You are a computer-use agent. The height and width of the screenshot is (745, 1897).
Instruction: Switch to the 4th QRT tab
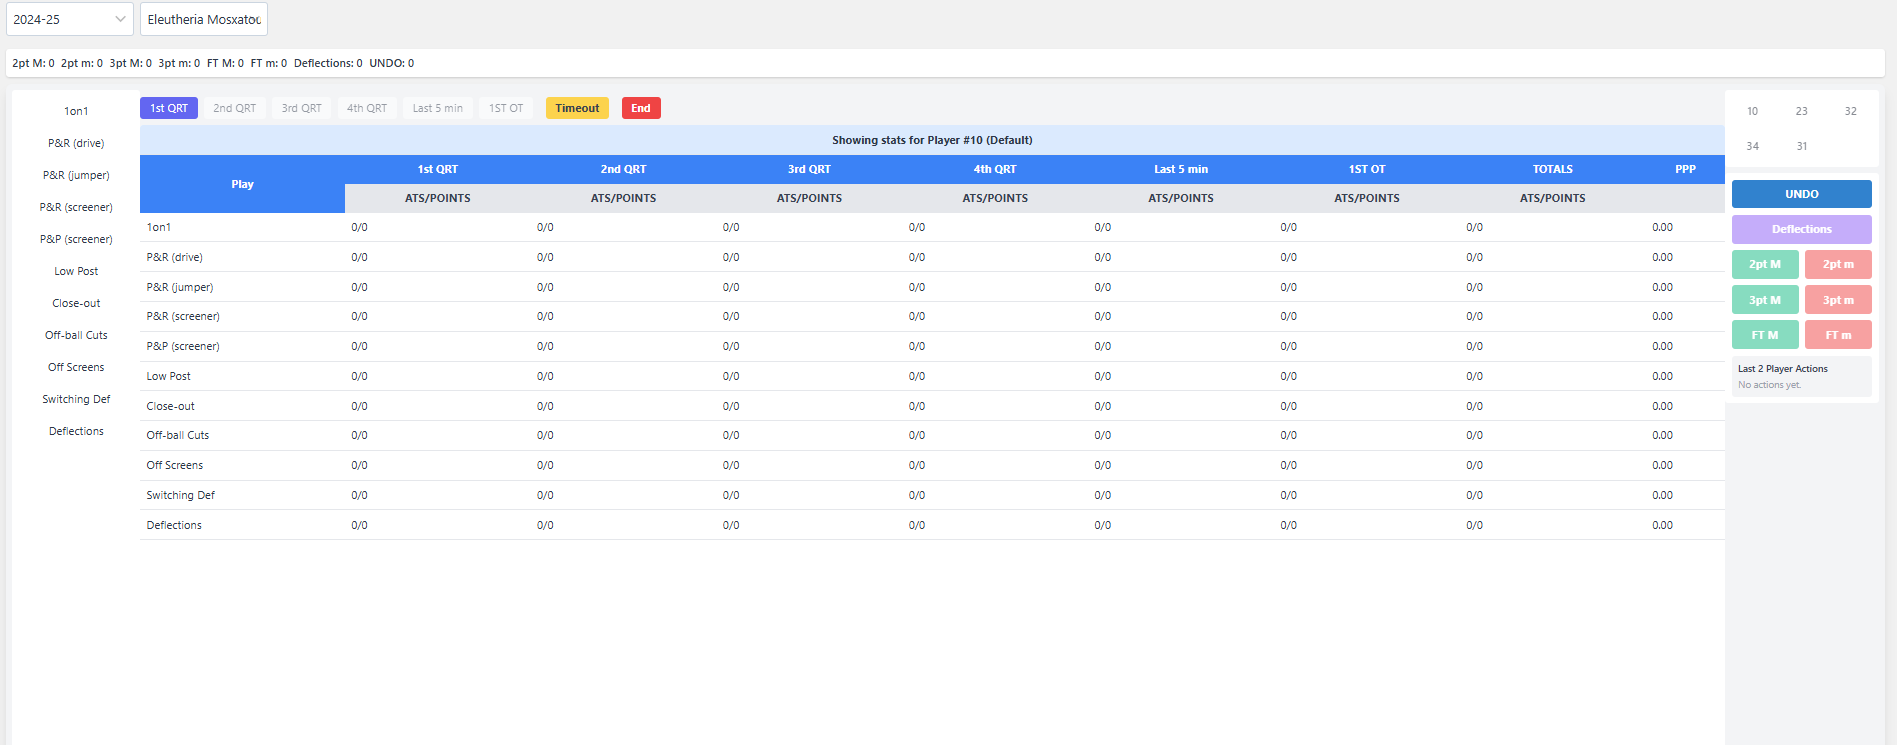click(367, 108)
